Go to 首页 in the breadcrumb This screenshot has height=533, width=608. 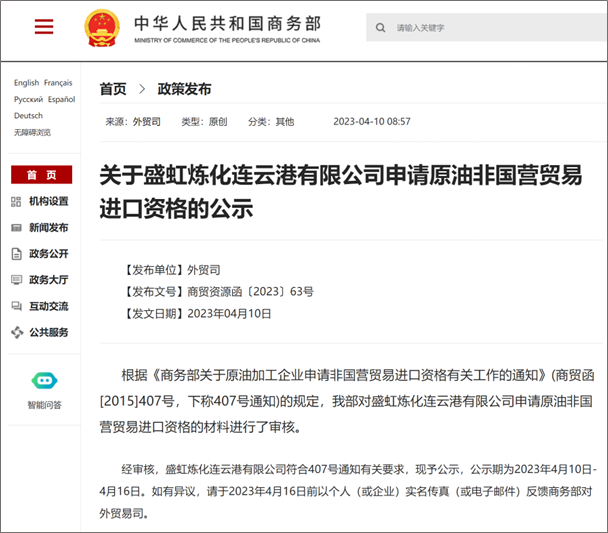[x=113, y=89]
